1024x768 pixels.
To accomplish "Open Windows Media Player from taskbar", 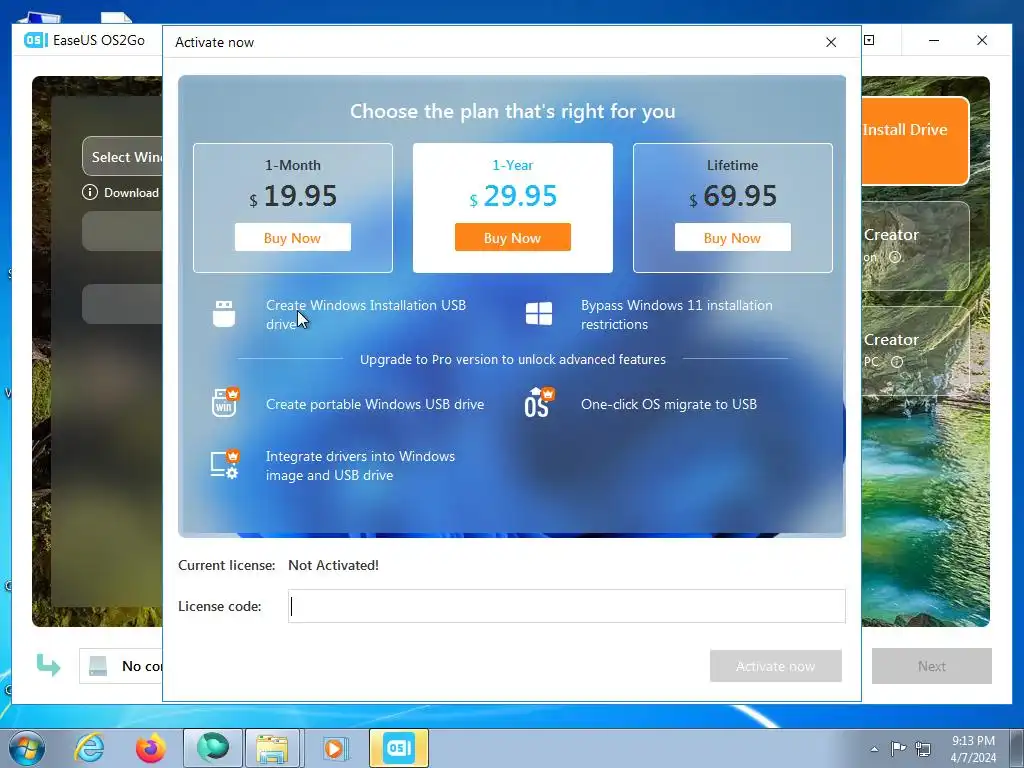I will [x=335, y=748].
